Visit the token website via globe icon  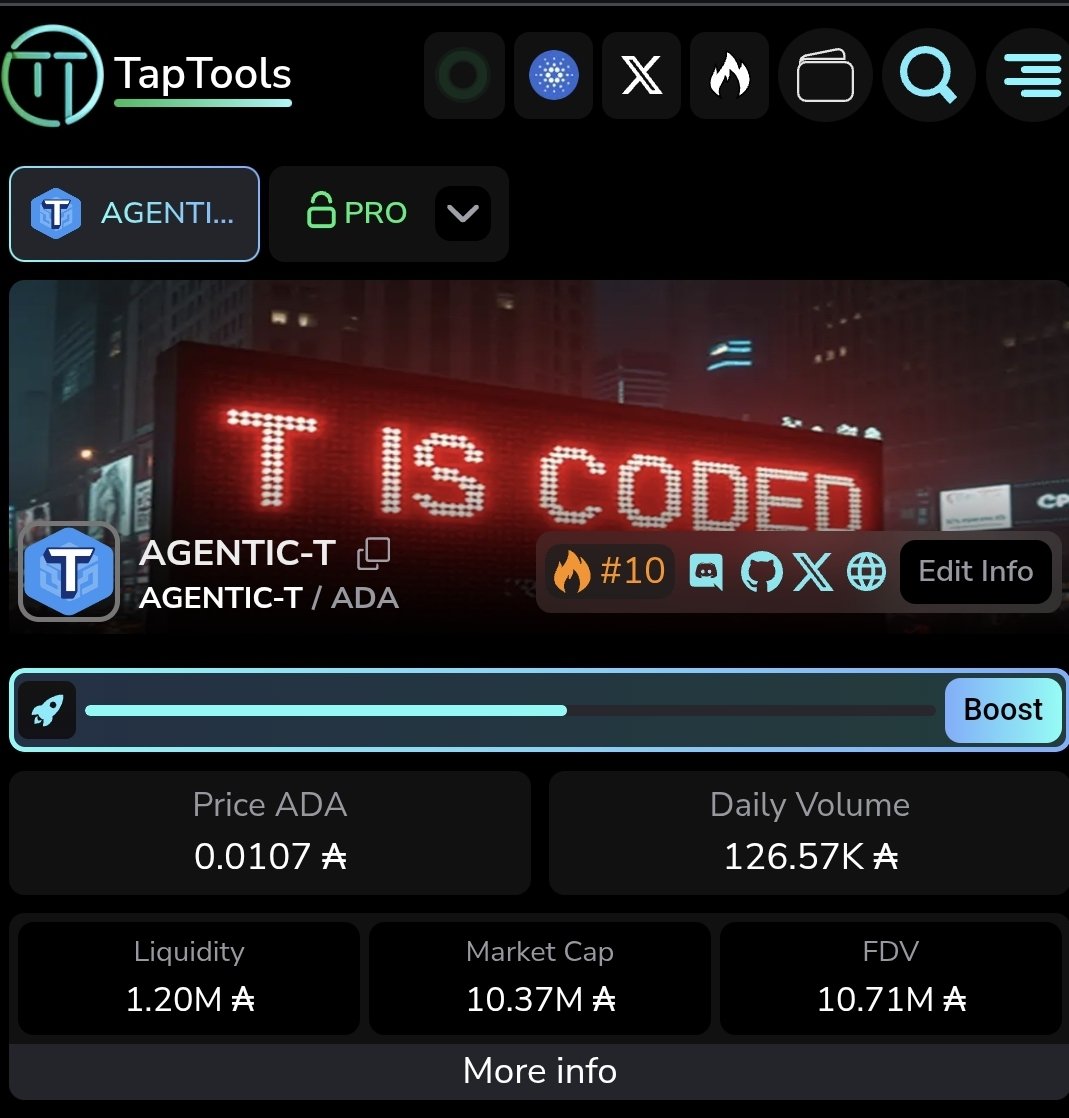[x=866, y=572]
